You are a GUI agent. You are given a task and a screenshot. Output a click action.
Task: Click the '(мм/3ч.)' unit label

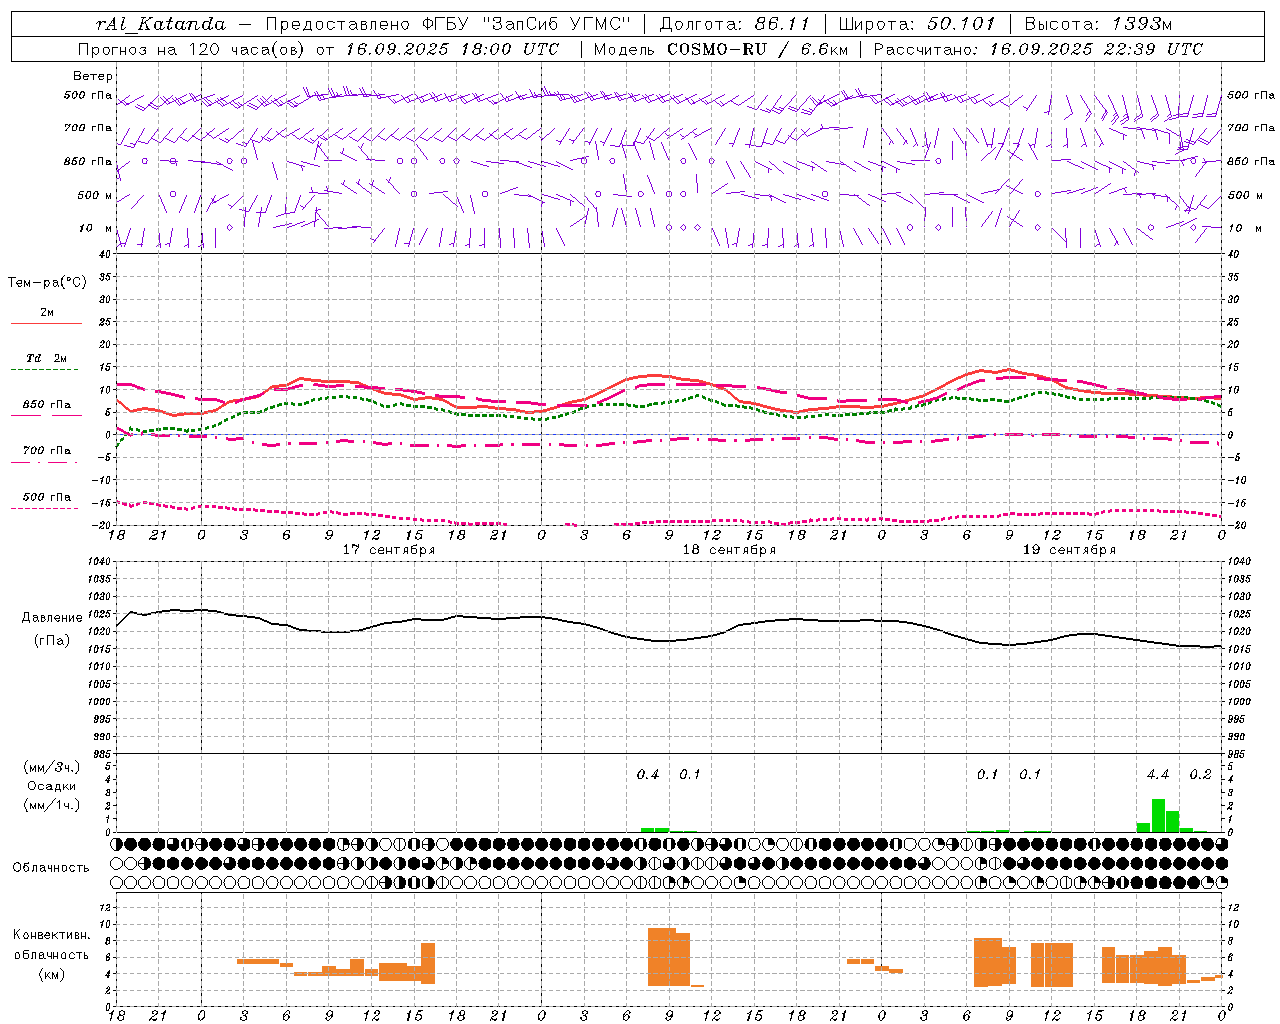point(51,767)
